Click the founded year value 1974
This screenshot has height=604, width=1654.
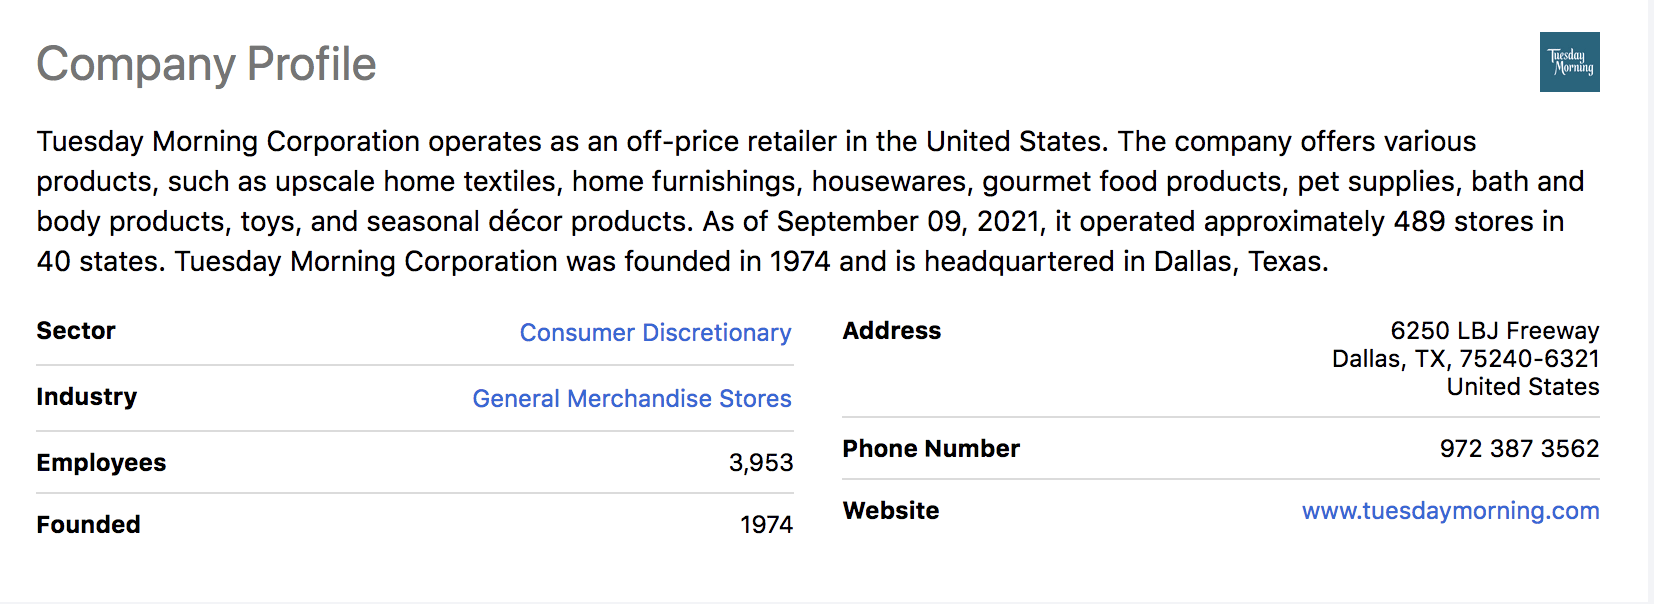point(766,525)
